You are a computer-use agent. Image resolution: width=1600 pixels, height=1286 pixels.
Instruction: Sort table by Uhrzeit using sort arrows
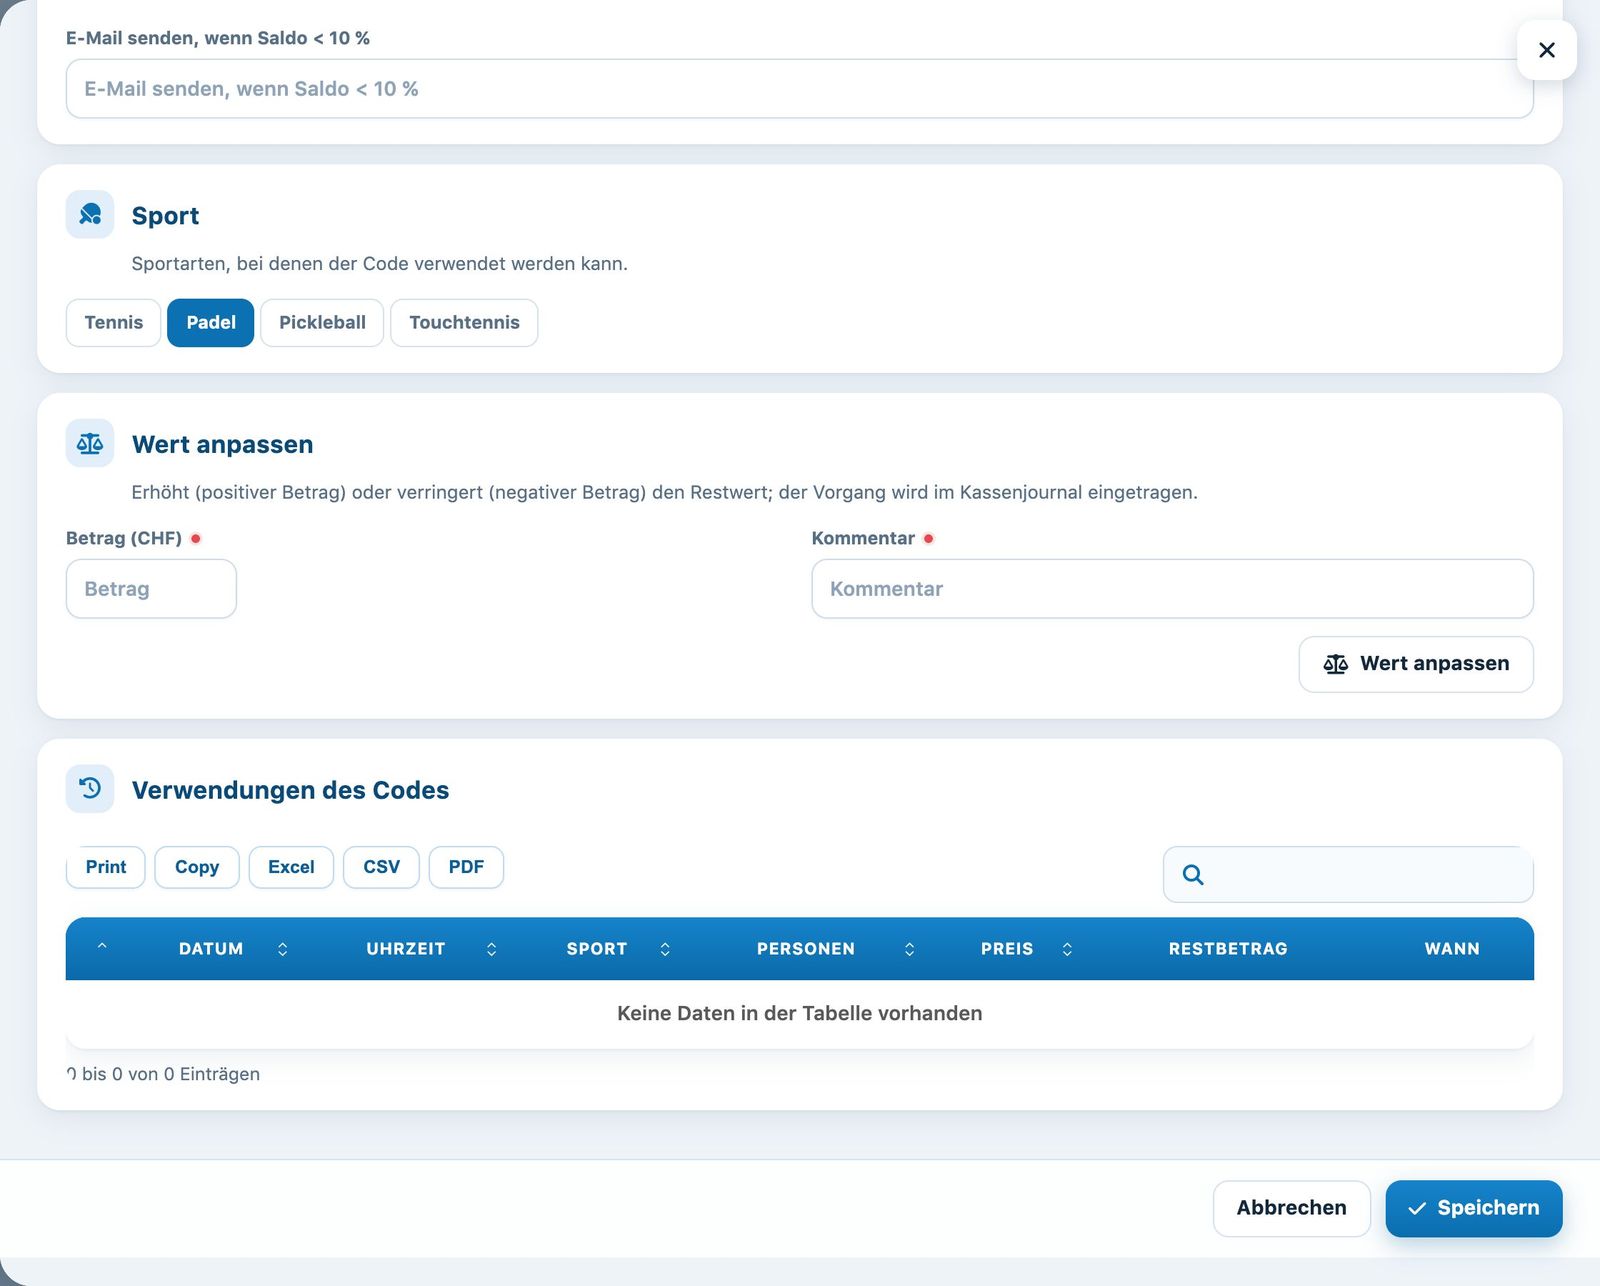pos(492,949)
